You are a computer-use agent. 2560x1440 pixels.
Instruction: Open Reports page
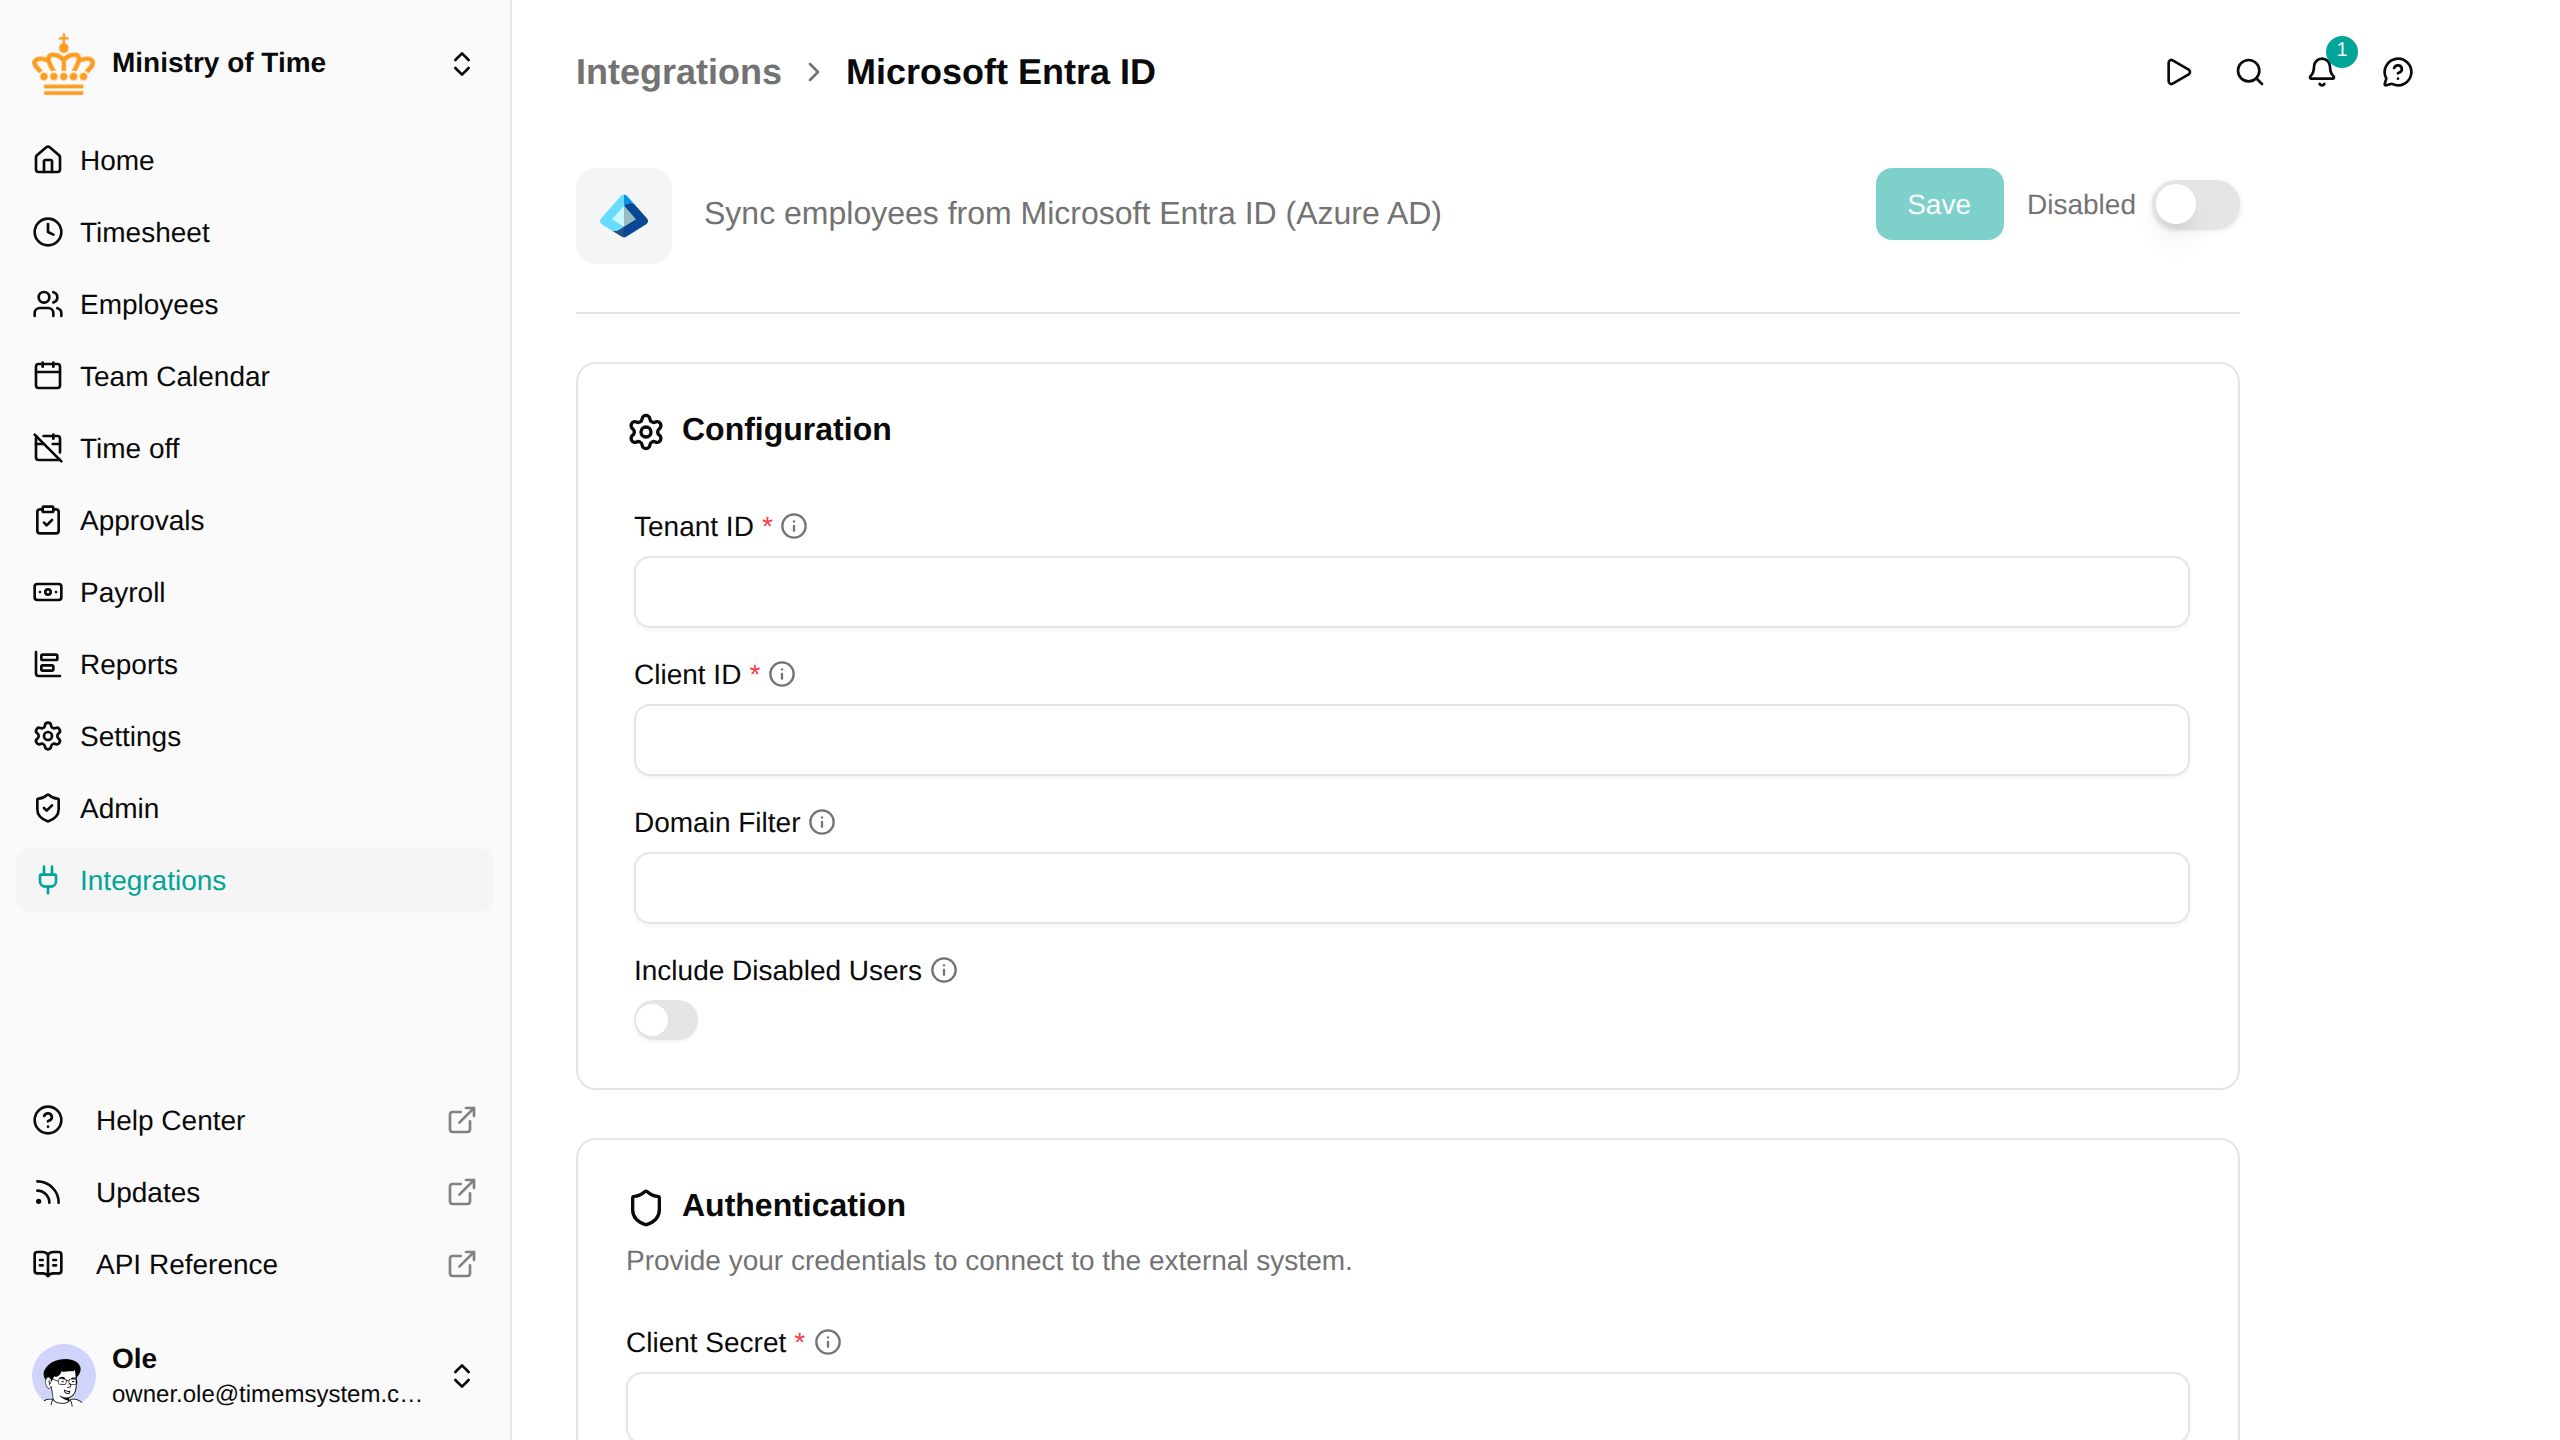pos(255,664)
